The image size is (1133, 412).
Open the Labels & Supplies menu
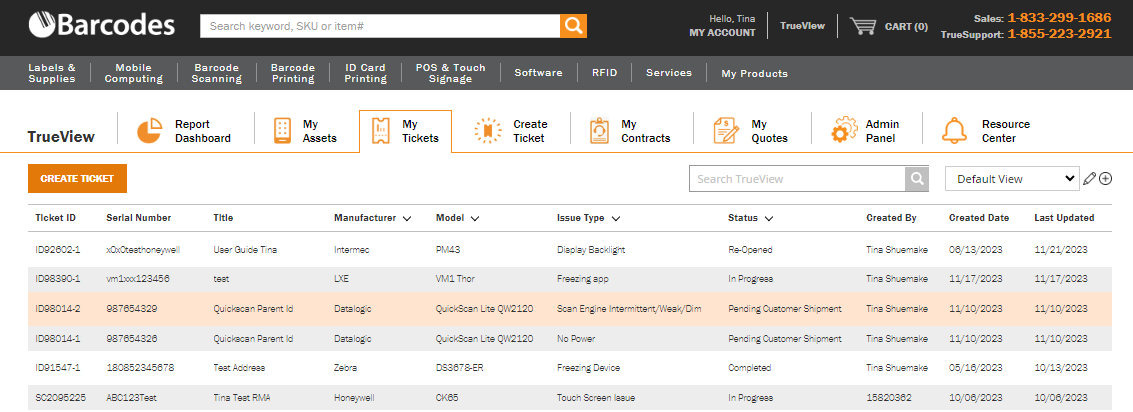pos(52,73)
